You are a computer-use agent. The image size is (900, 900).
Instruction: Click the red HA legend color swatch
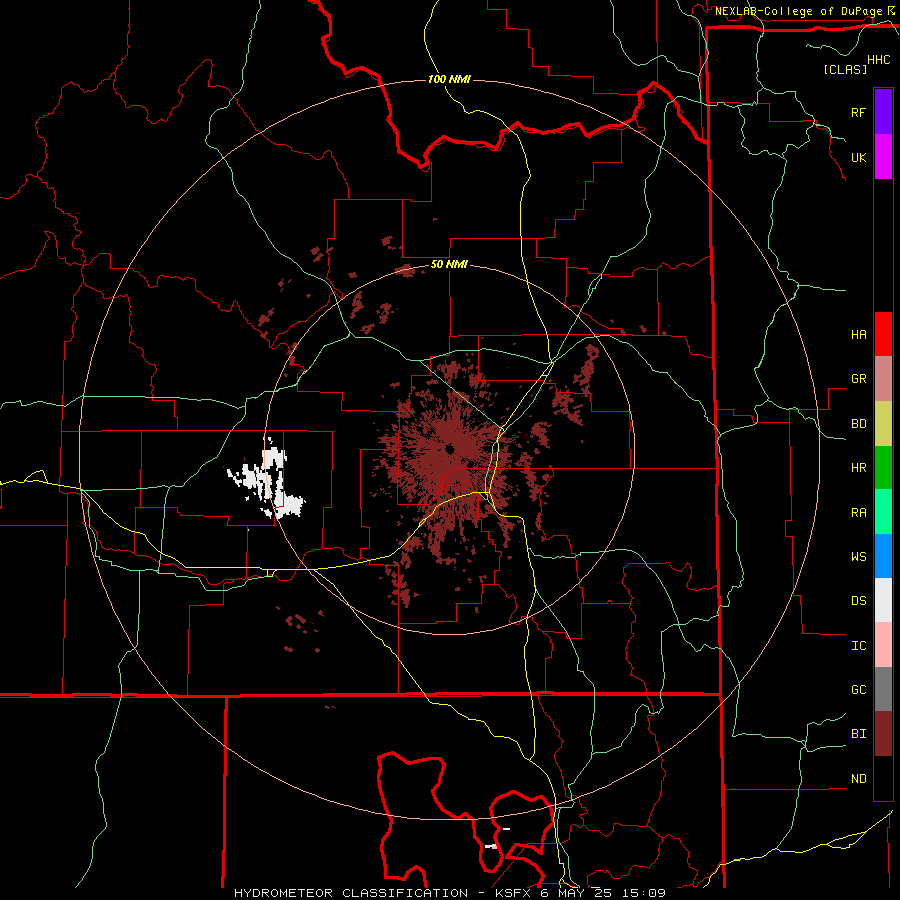(x=883, y=334)
